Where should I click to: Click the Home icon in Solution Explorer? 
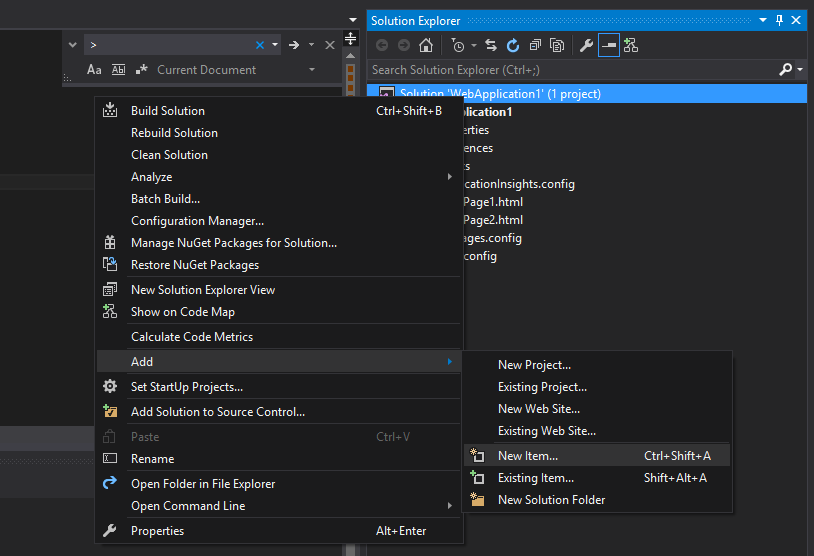[x=426, y=45]
